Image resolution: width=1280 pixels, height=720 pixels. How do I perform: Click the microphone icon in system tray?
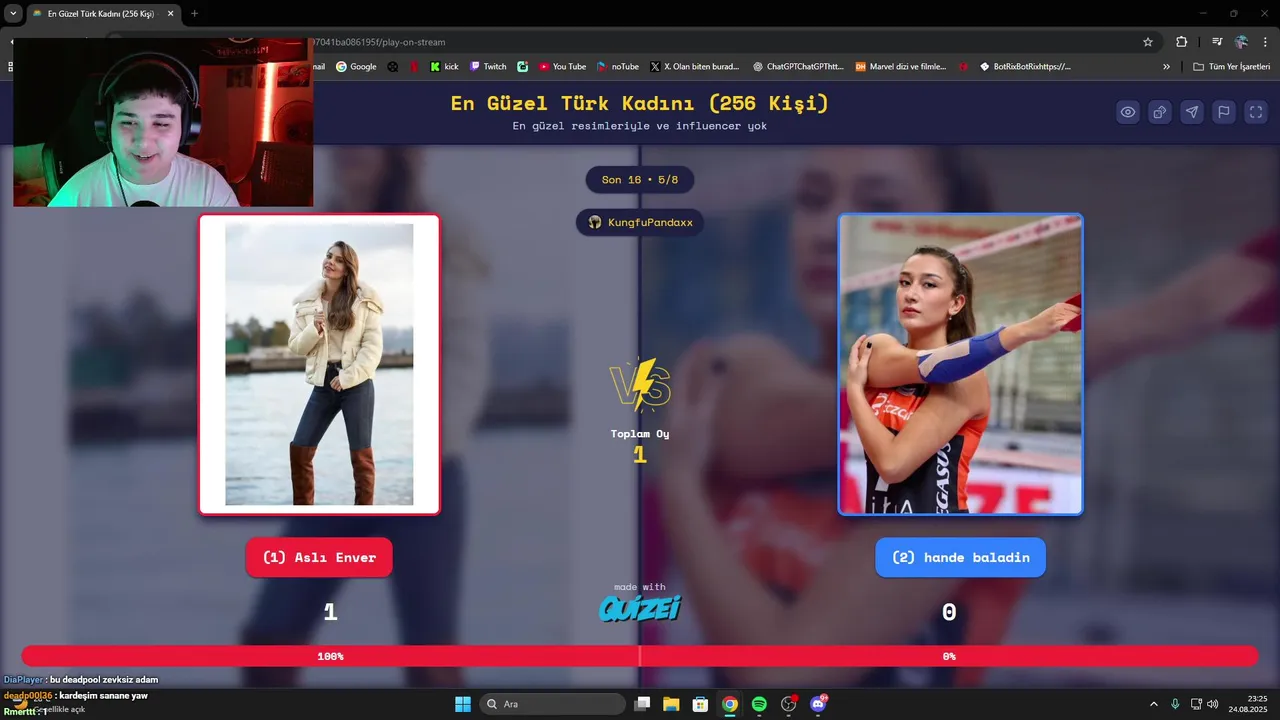[1175, 704]
